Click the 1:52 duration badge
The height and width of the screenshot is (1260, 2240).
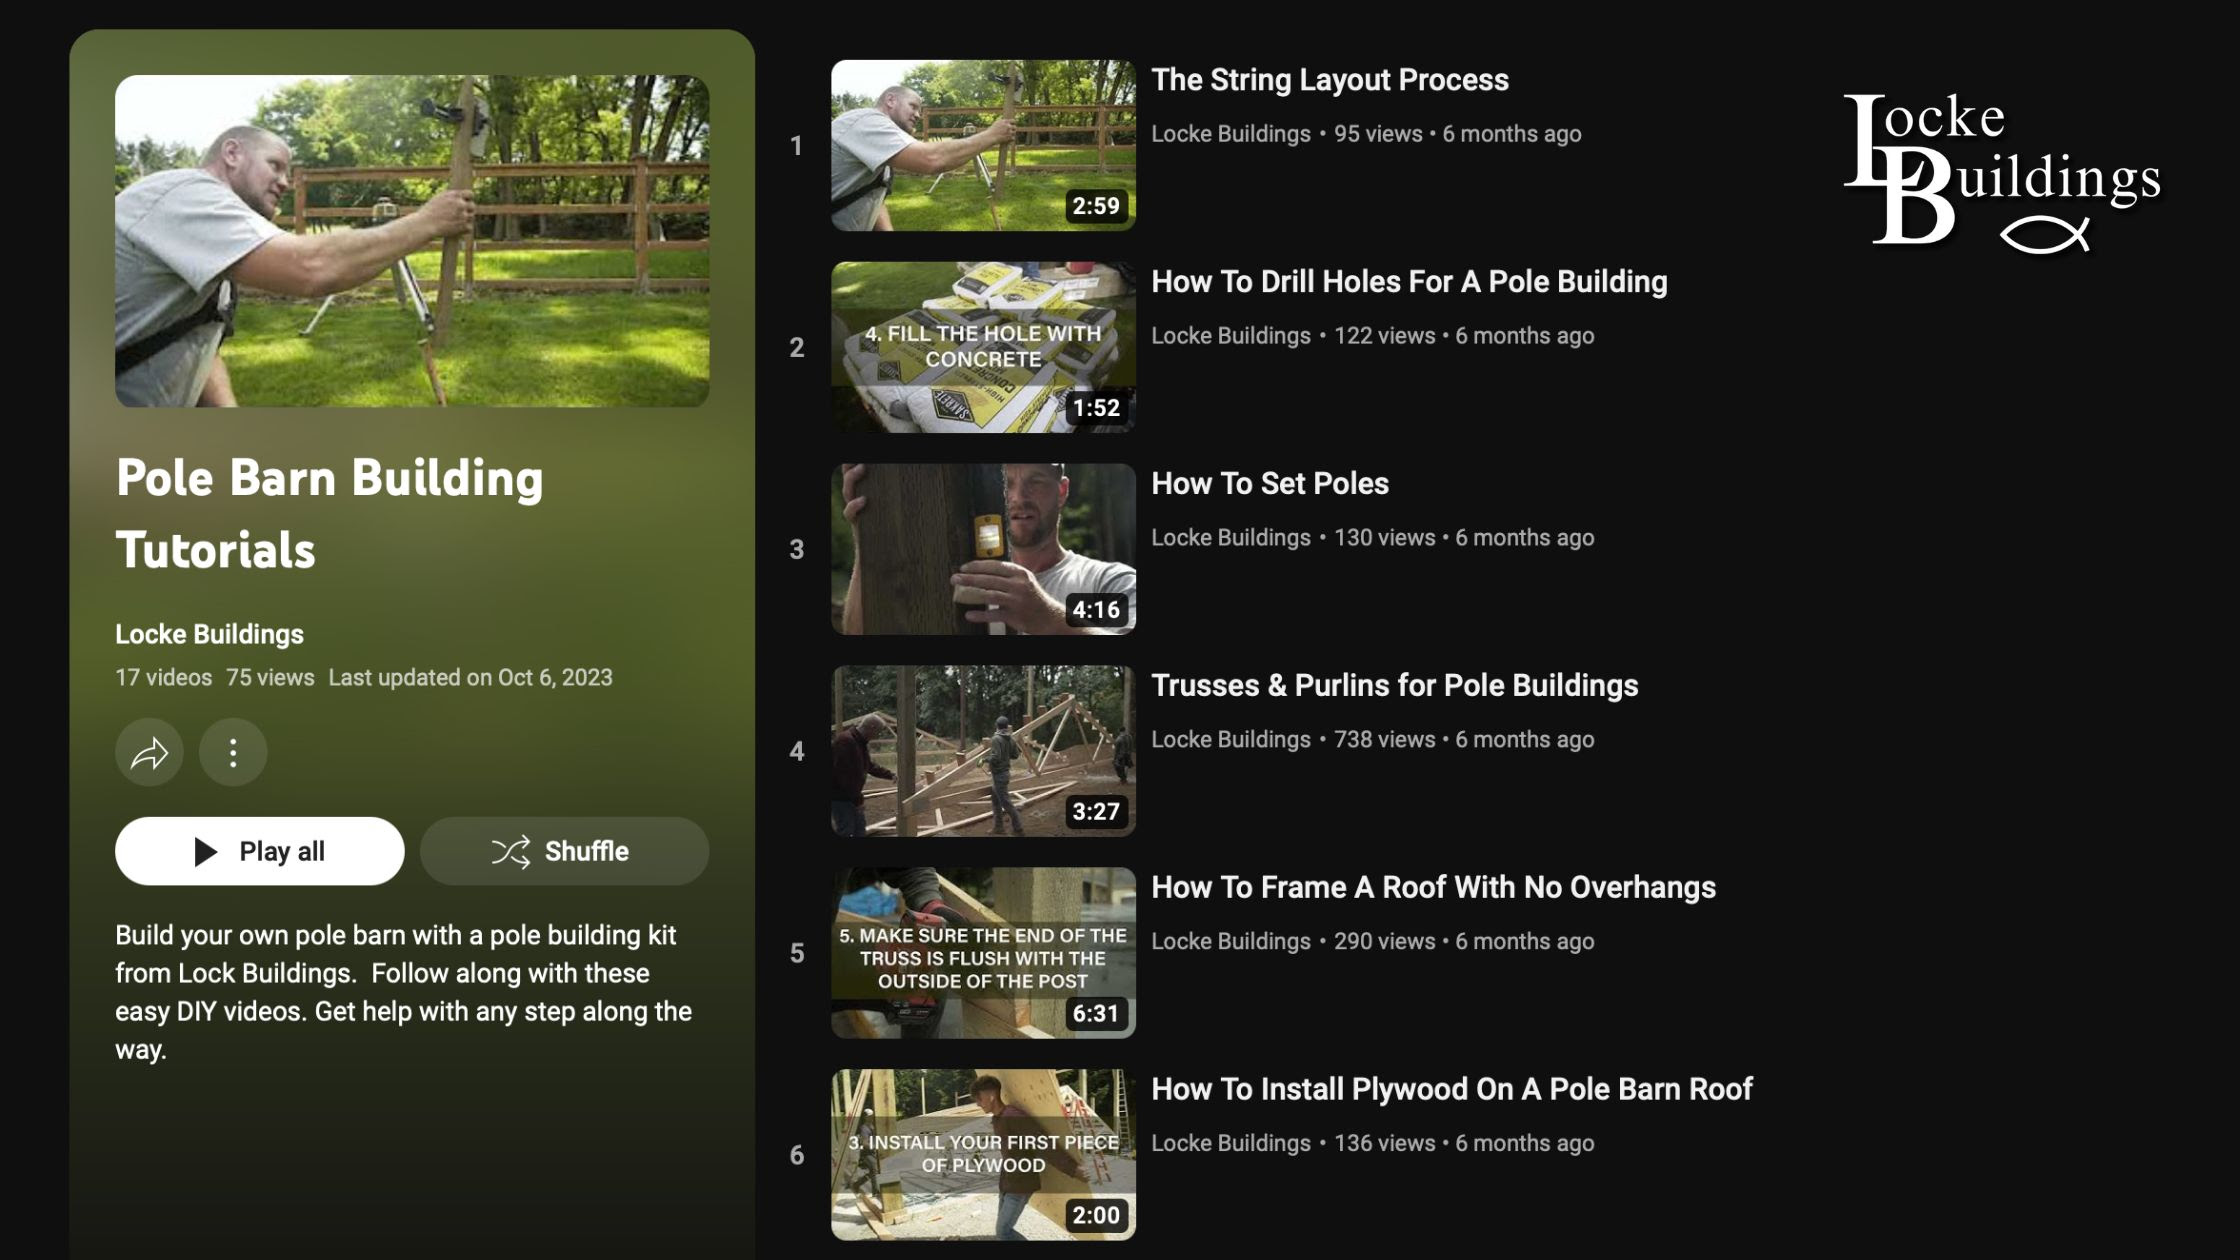pyautogui.click(x=1096, y=408)
